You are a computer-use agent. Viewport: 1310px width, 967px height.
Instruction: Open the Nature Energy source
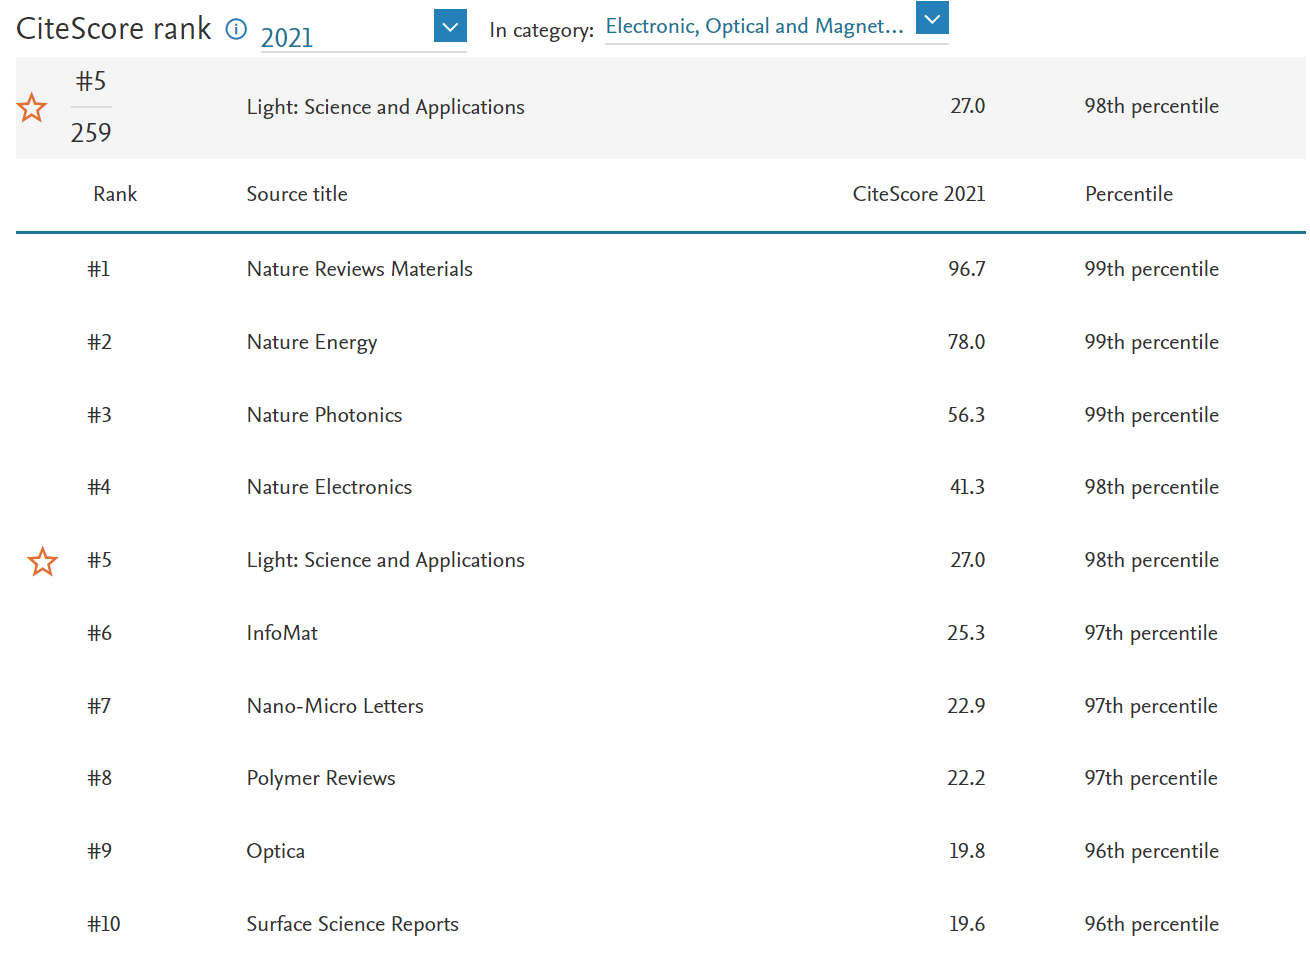[x=311, y=342]
